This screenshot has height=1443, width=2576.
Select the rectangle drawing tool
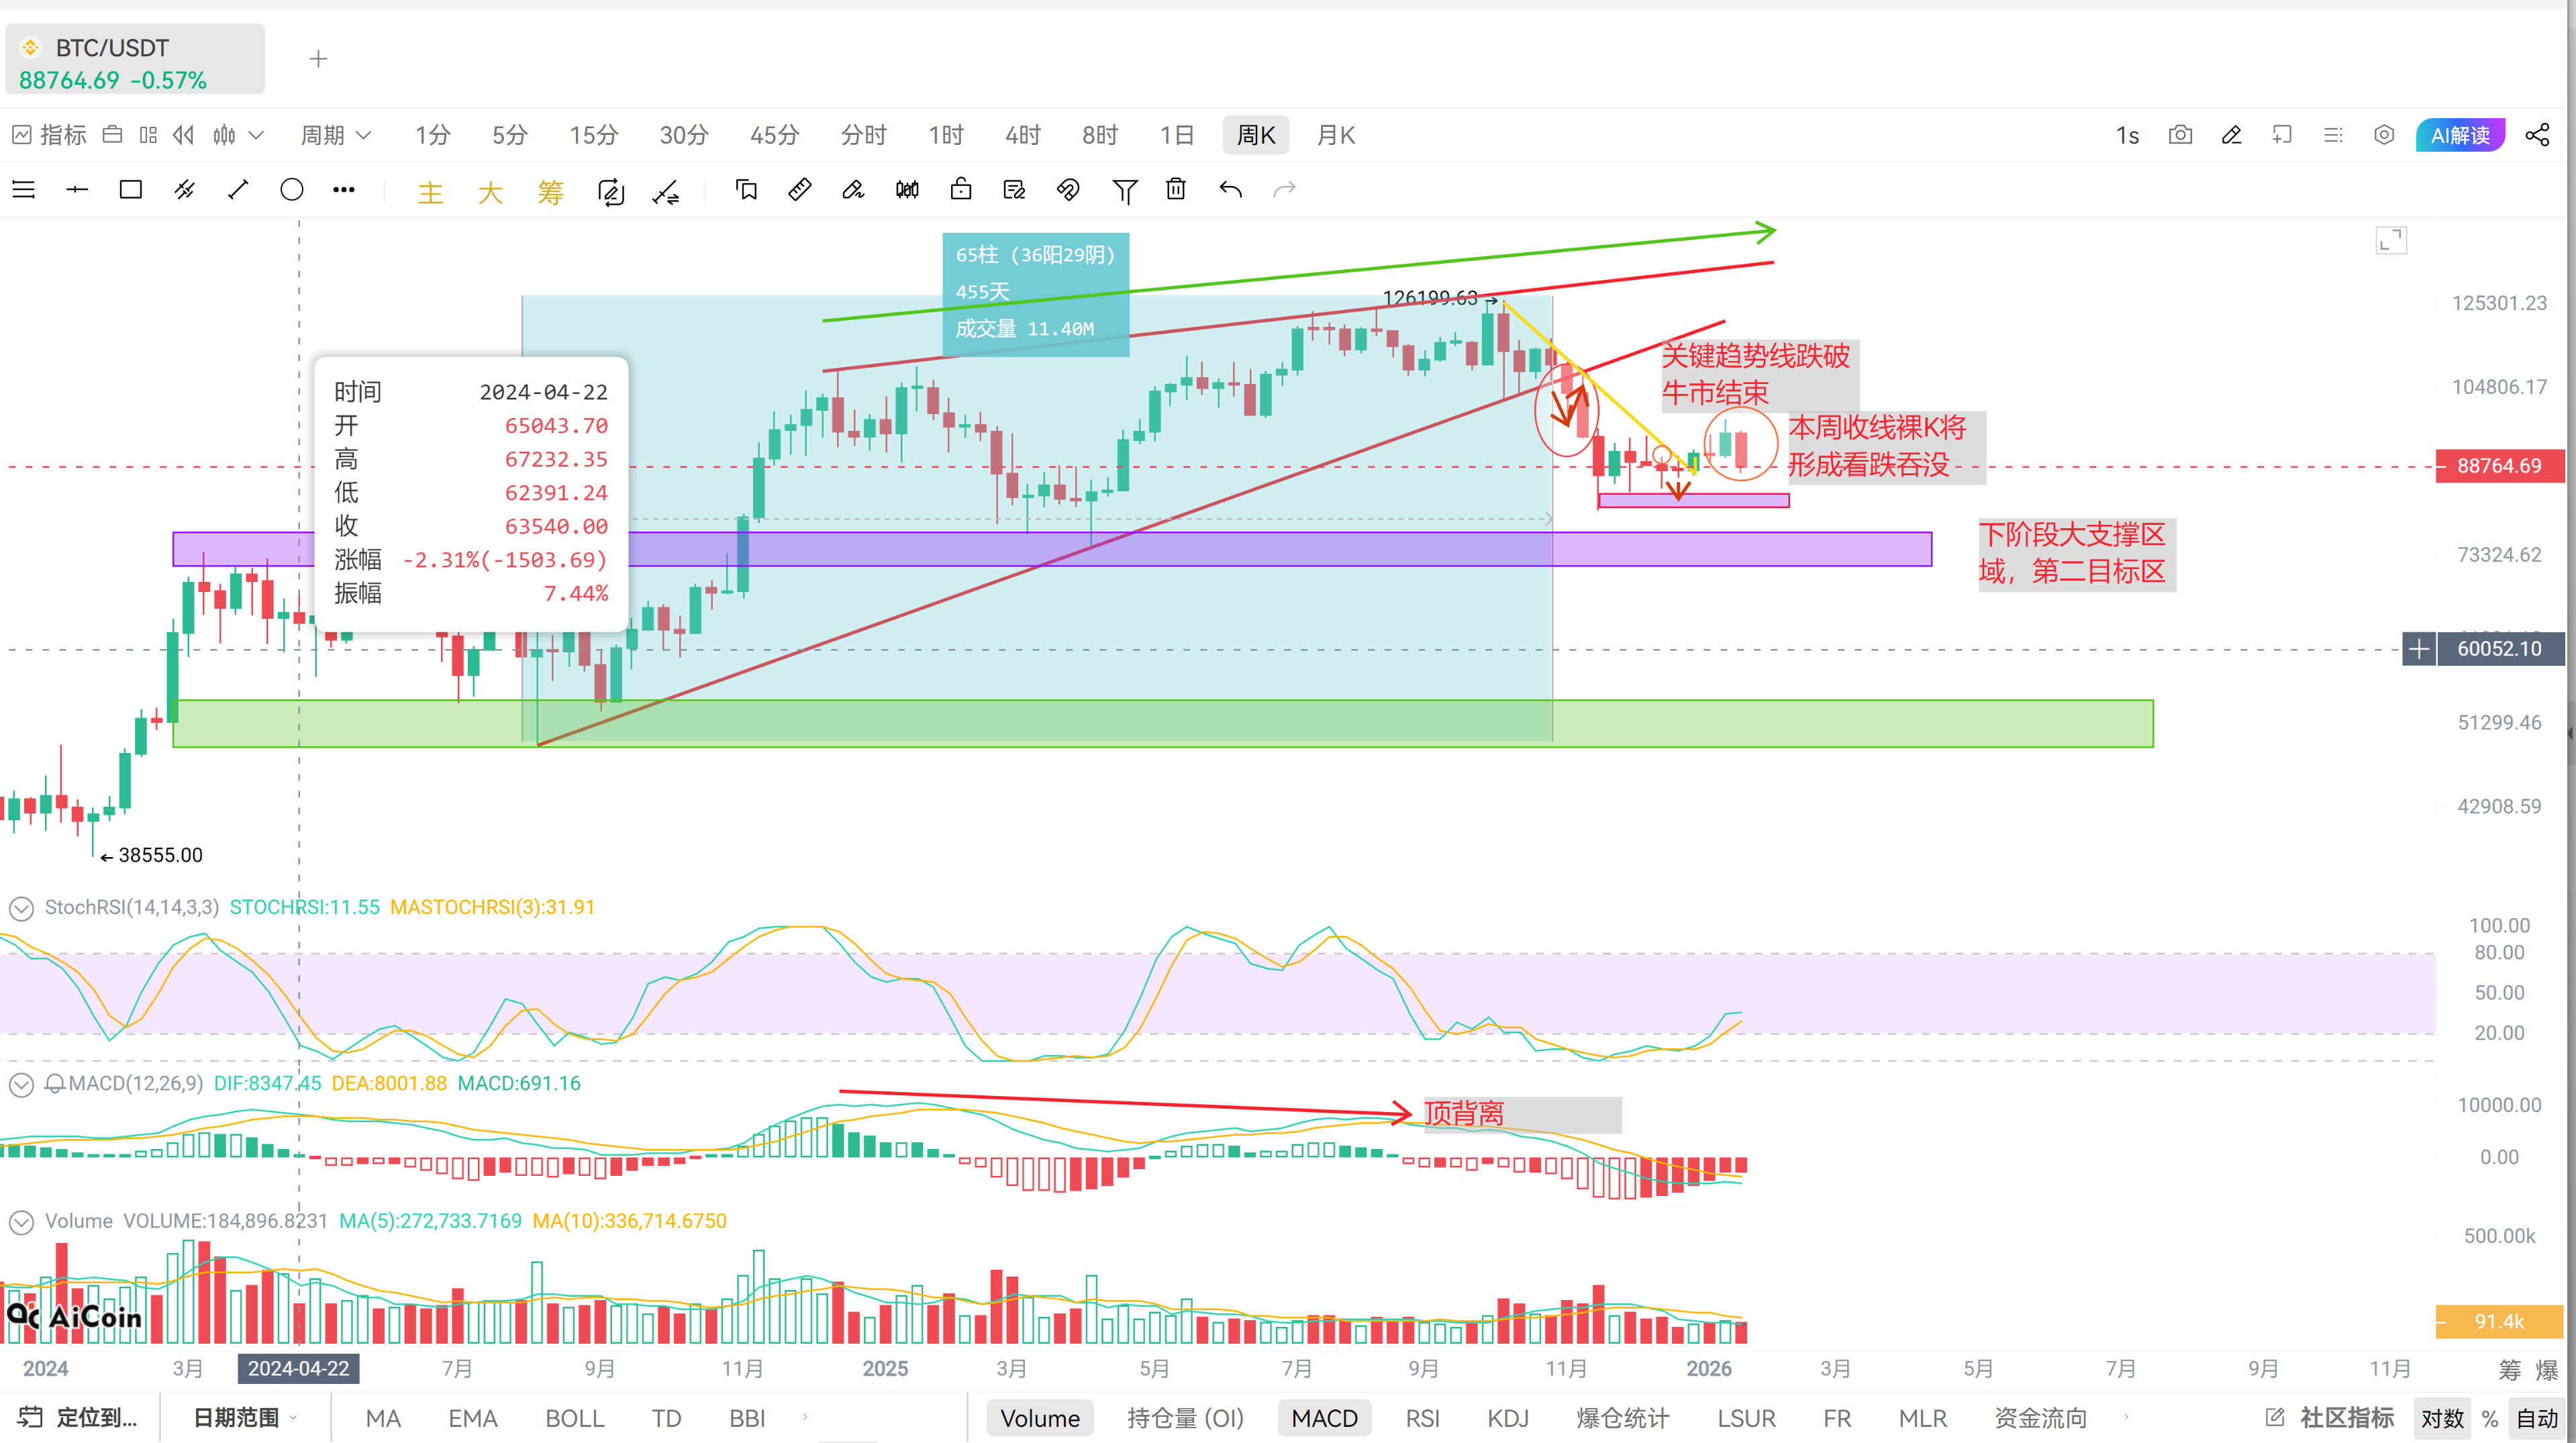tap(130, 190)
